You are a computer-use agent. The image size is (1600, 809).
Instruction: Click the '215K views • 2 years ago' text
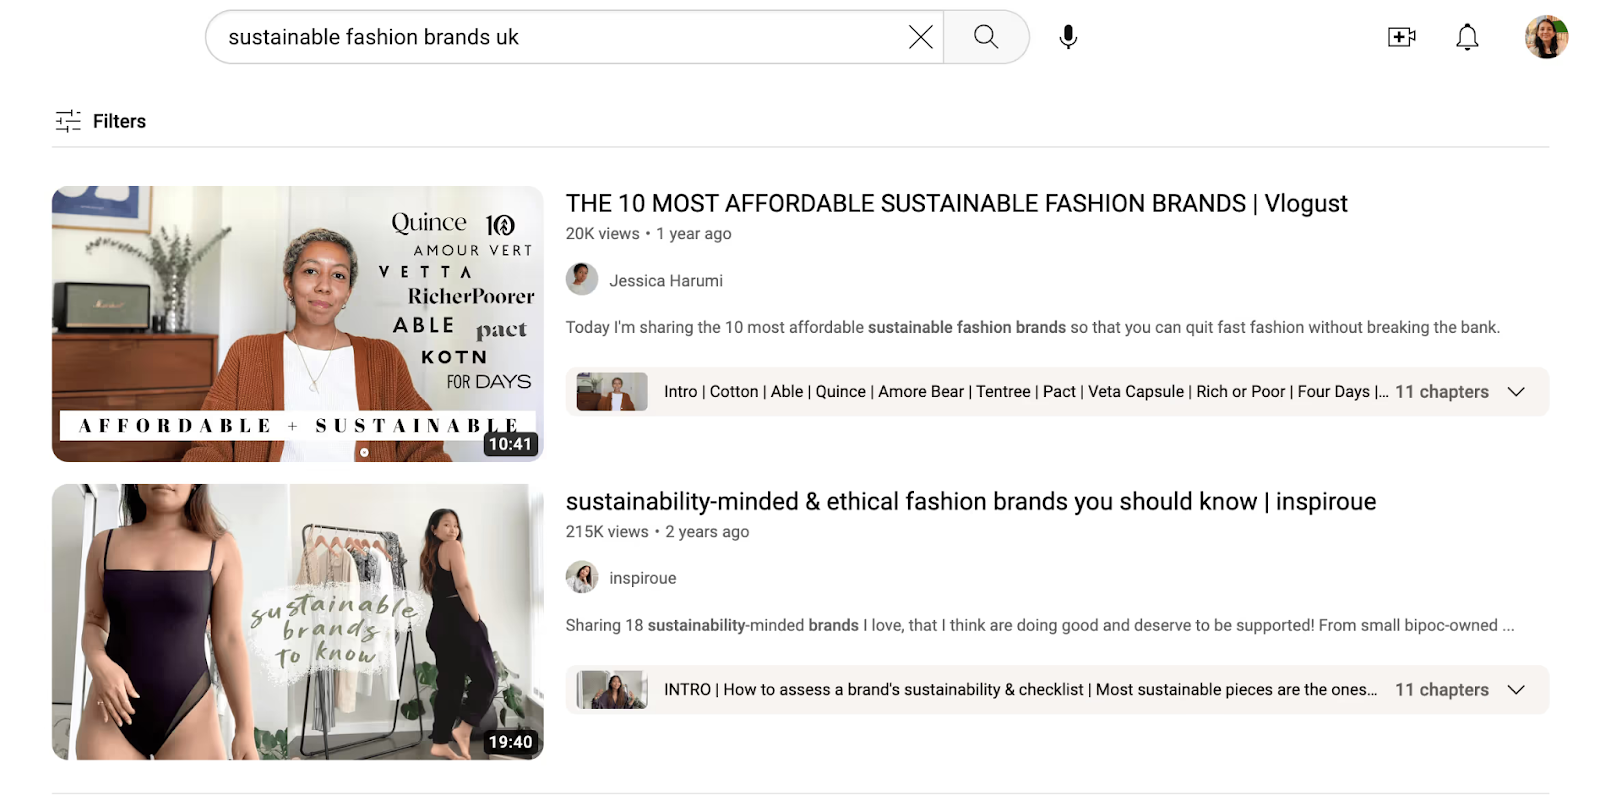(657, 532)
